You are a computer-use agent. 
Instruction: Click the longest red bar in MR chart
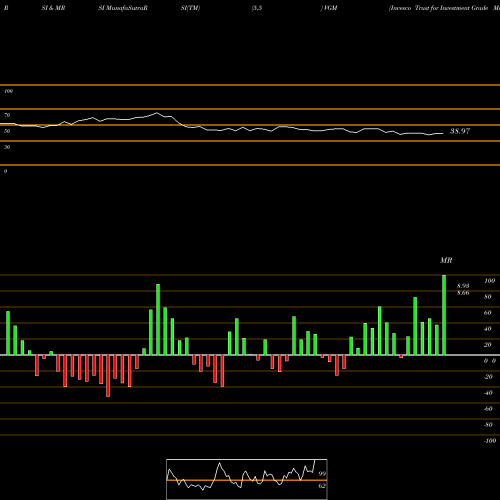pos(108,376)
